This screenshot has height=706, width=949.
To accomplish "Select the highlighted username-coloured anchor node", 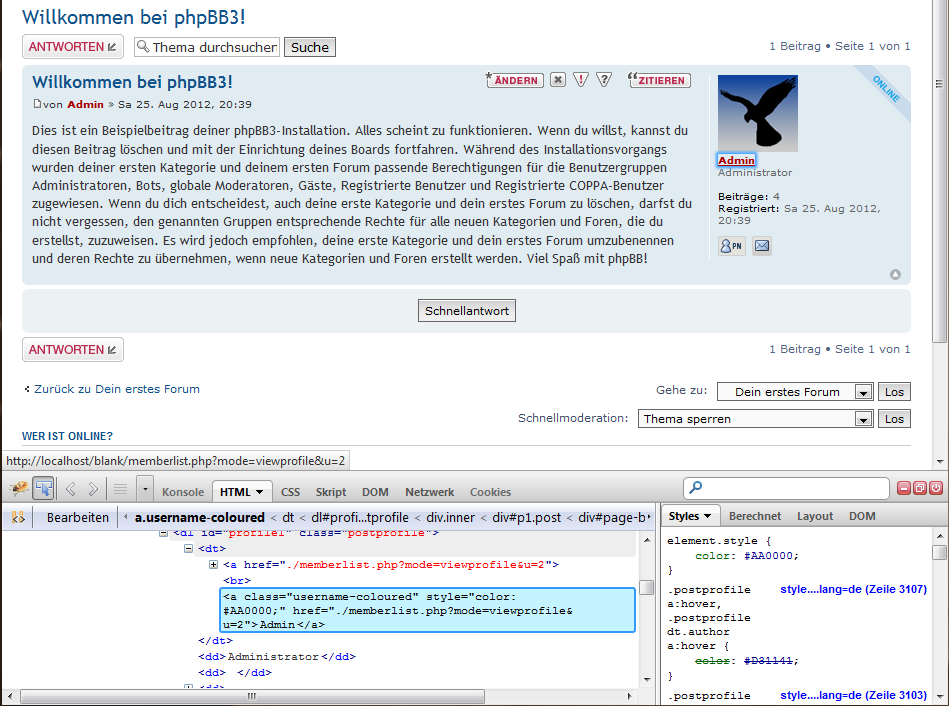I will tap(428, 610).
